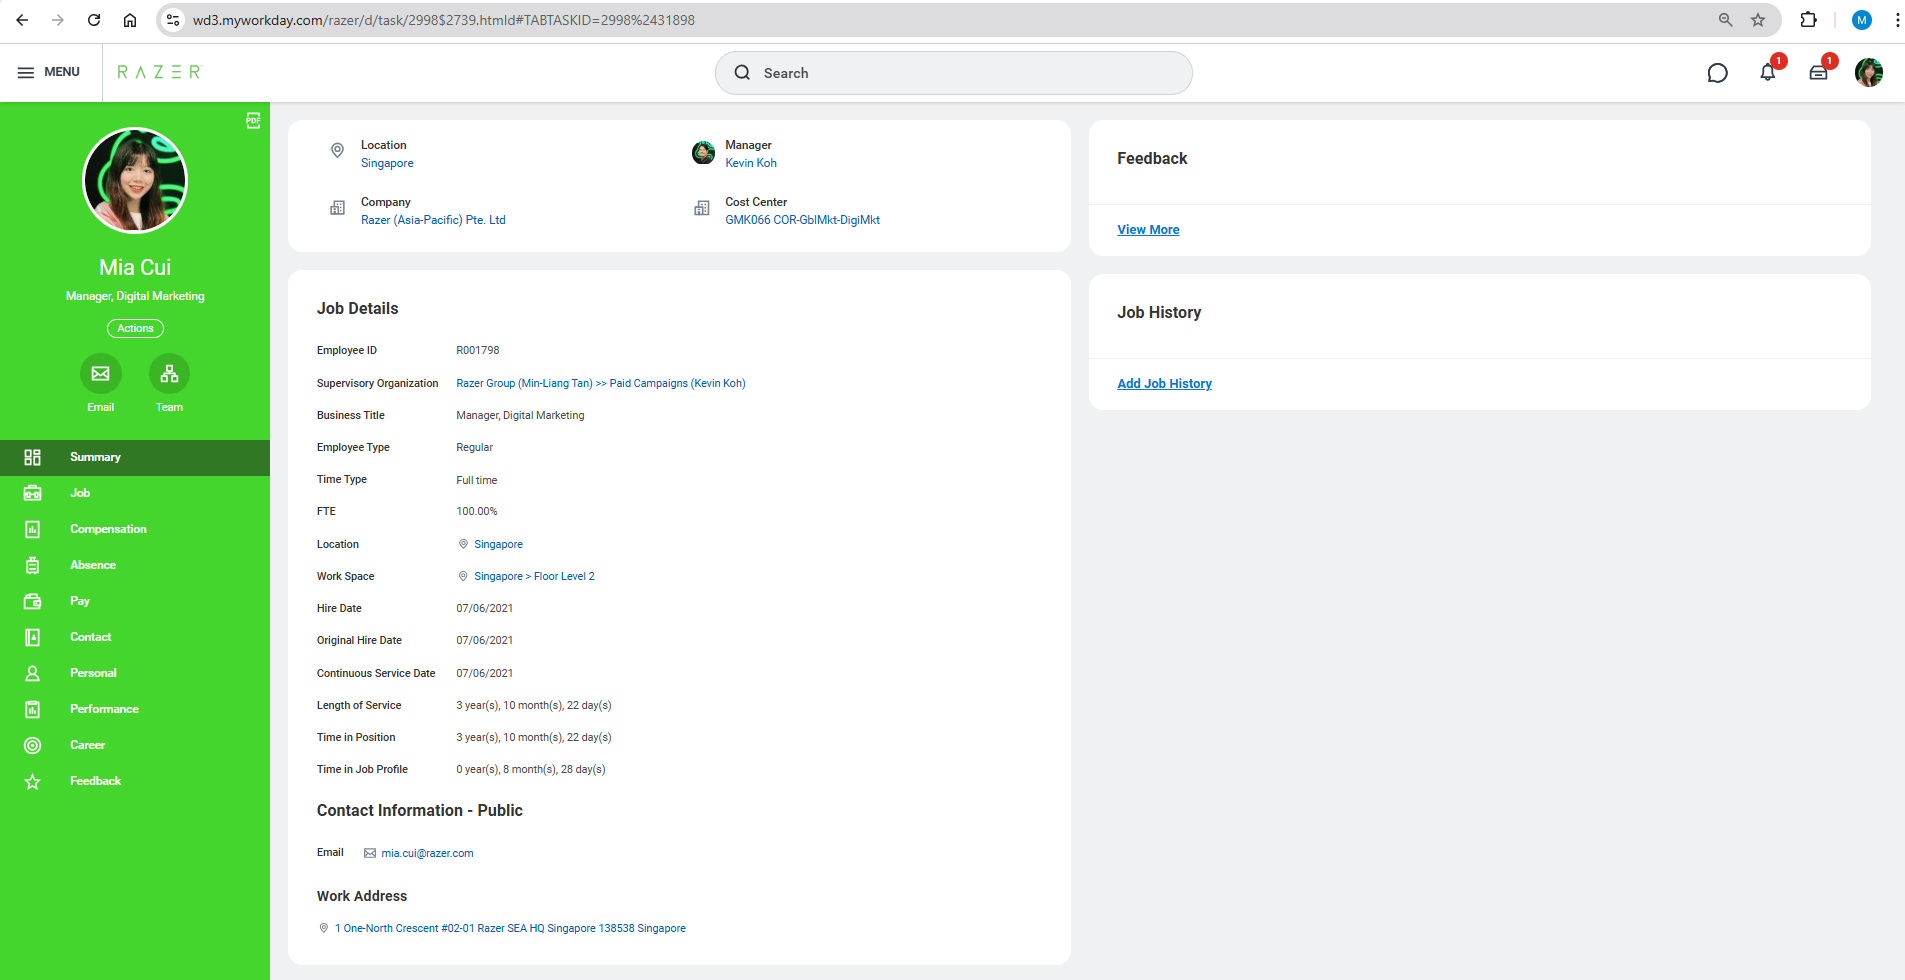
Task: Open cost center GMK066 COR-GblMkt-DigiMkt link
Action: (802, 220)
